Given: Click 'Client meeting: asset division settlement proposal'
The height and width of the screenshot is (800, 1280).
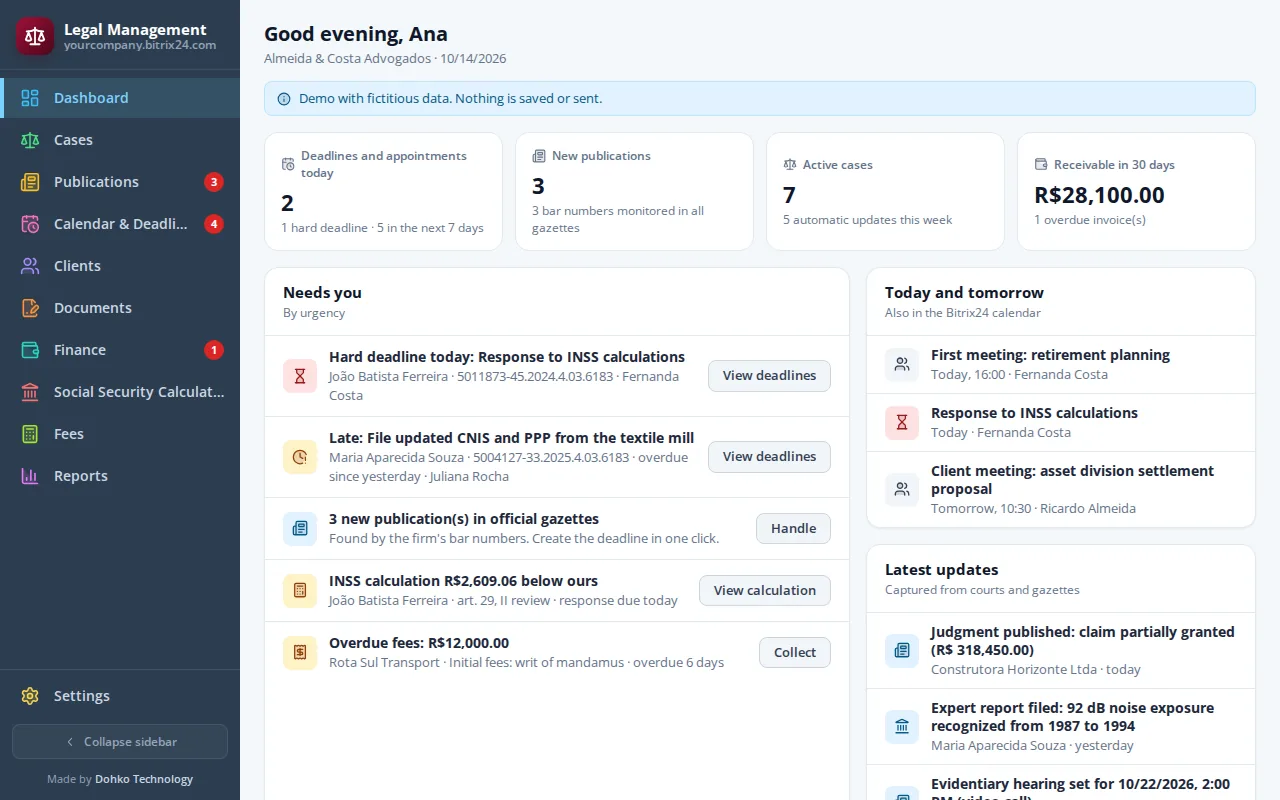Looking at the screenshot, I should (1061, 489).
